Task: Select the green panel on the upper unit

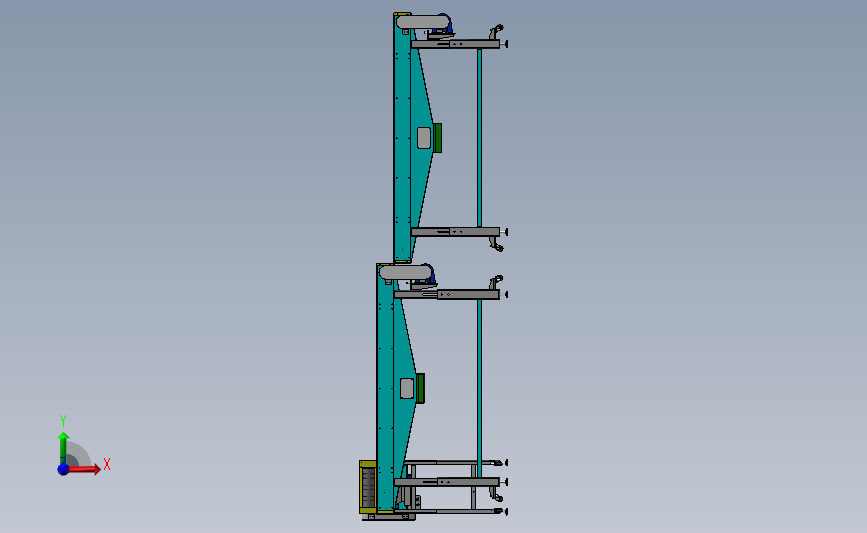Action: (437, 138)
